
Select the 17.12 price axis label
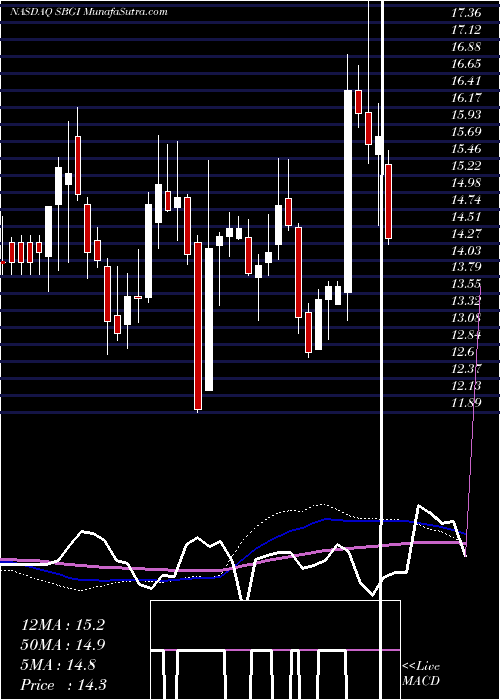coord(466,29)
